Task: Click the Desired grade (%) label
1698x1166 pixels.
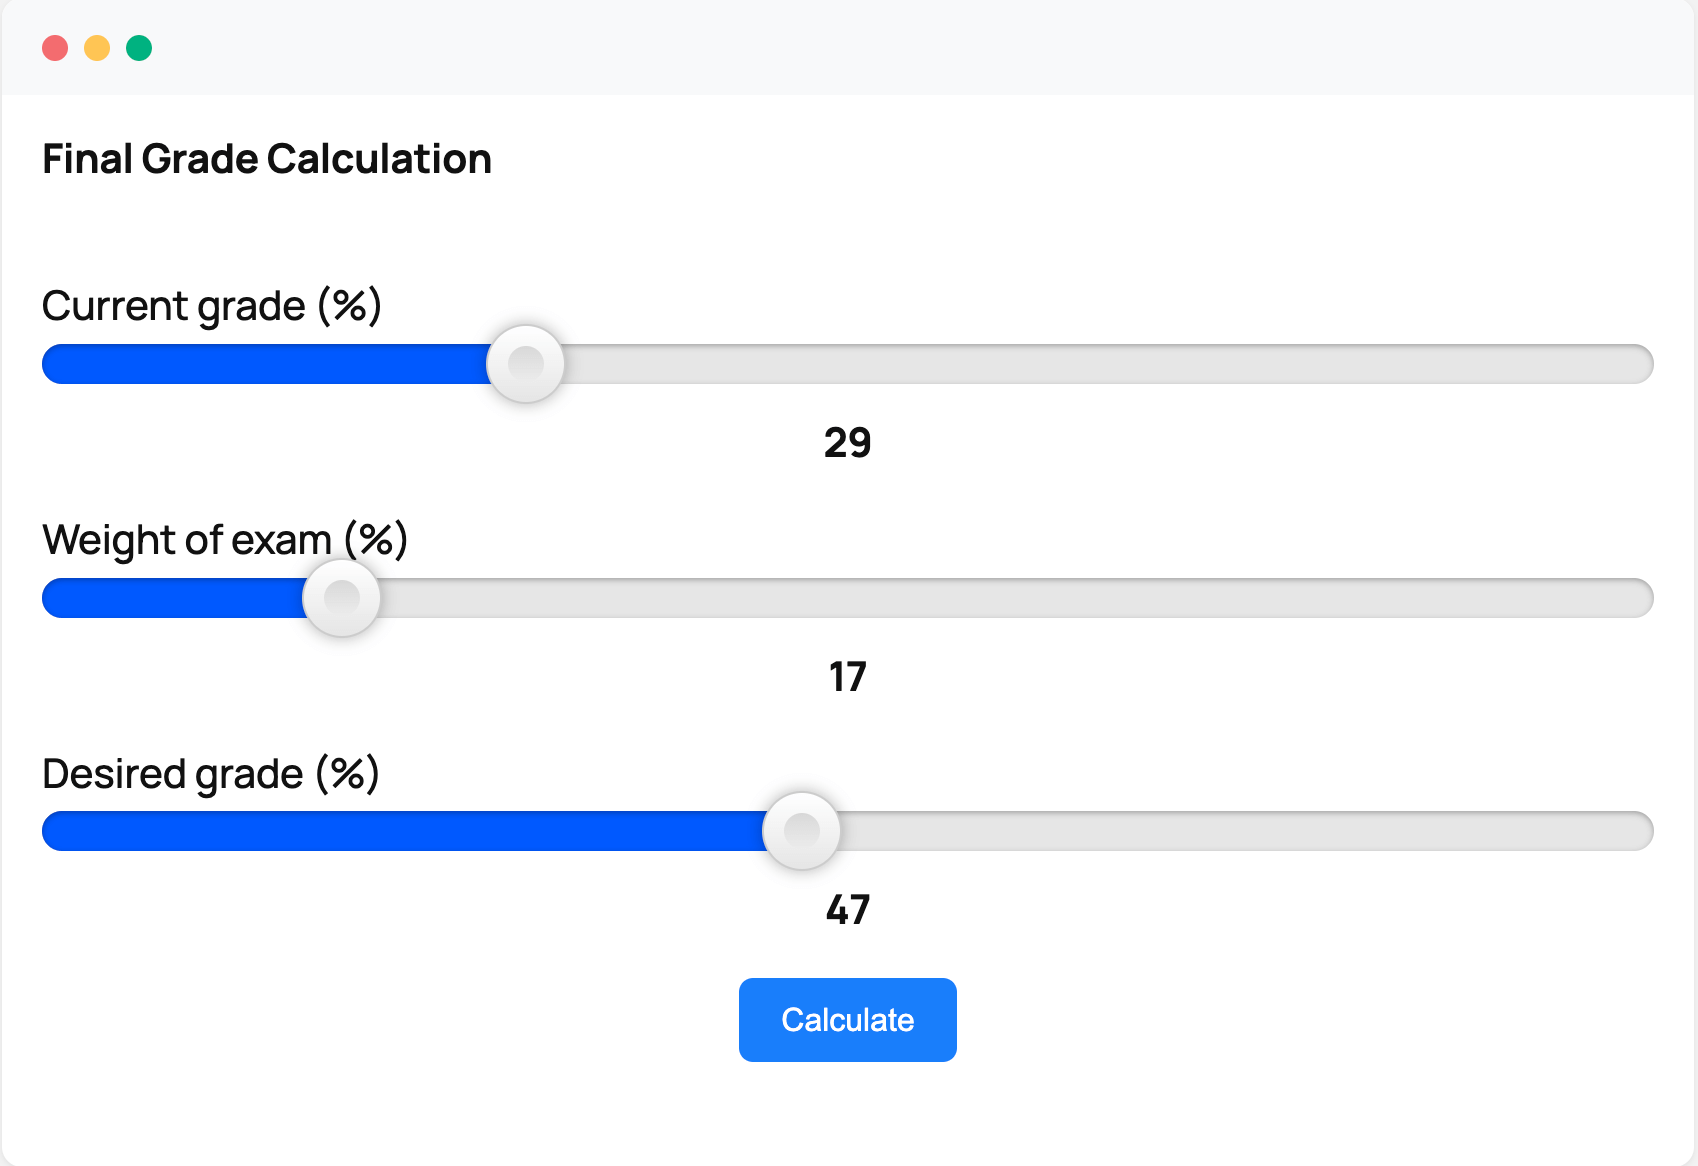Action: click(211, 774)
